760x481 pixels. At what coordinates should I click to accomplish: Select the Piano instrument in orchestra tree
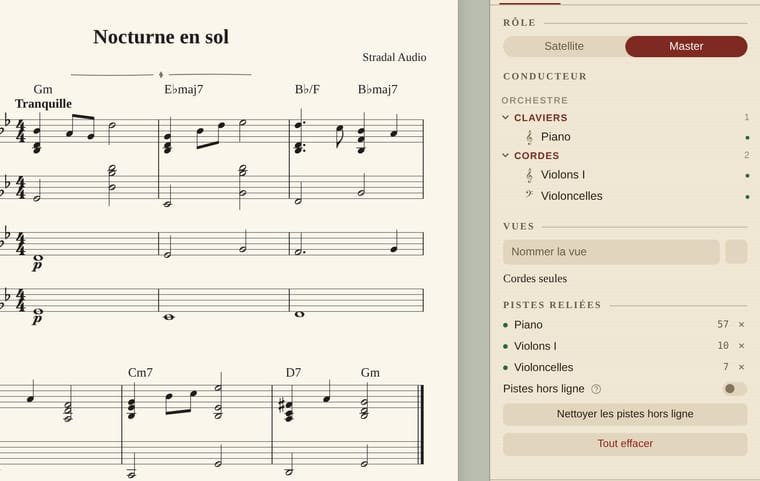(x=555, y=137)
